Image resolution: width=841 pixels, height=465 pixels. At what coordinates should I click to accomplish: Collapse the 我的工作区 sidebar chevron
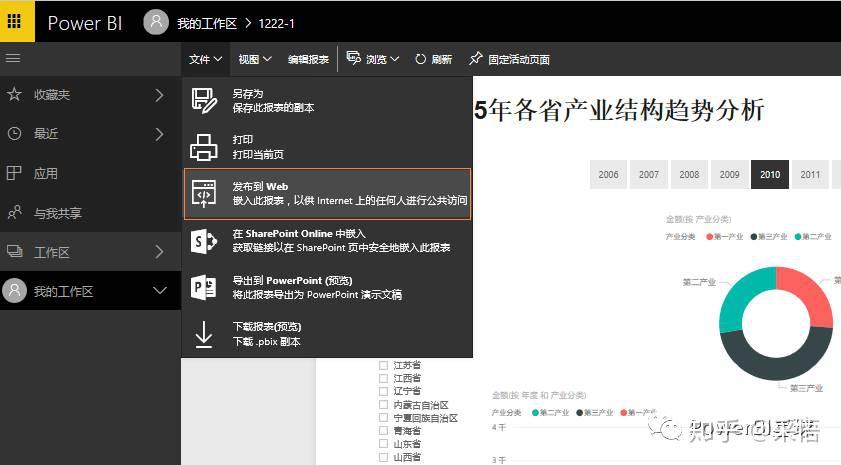pos(160,290)
